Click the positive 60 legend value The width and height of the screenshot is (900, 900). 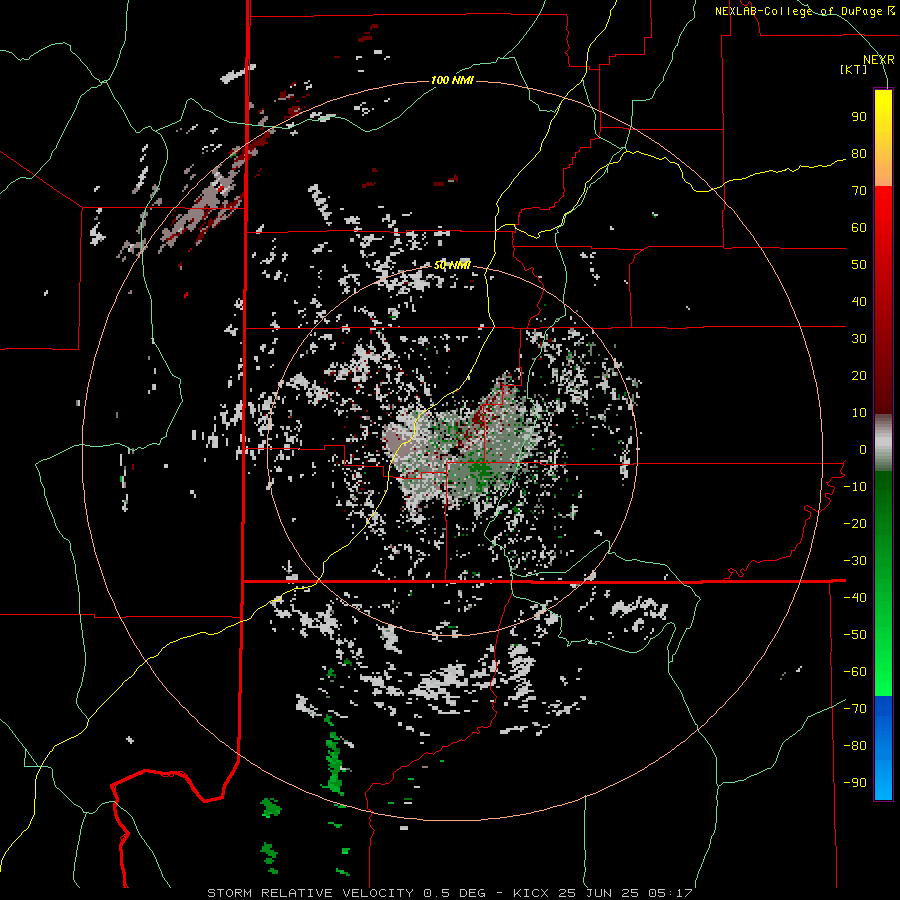tap(859, 228)
